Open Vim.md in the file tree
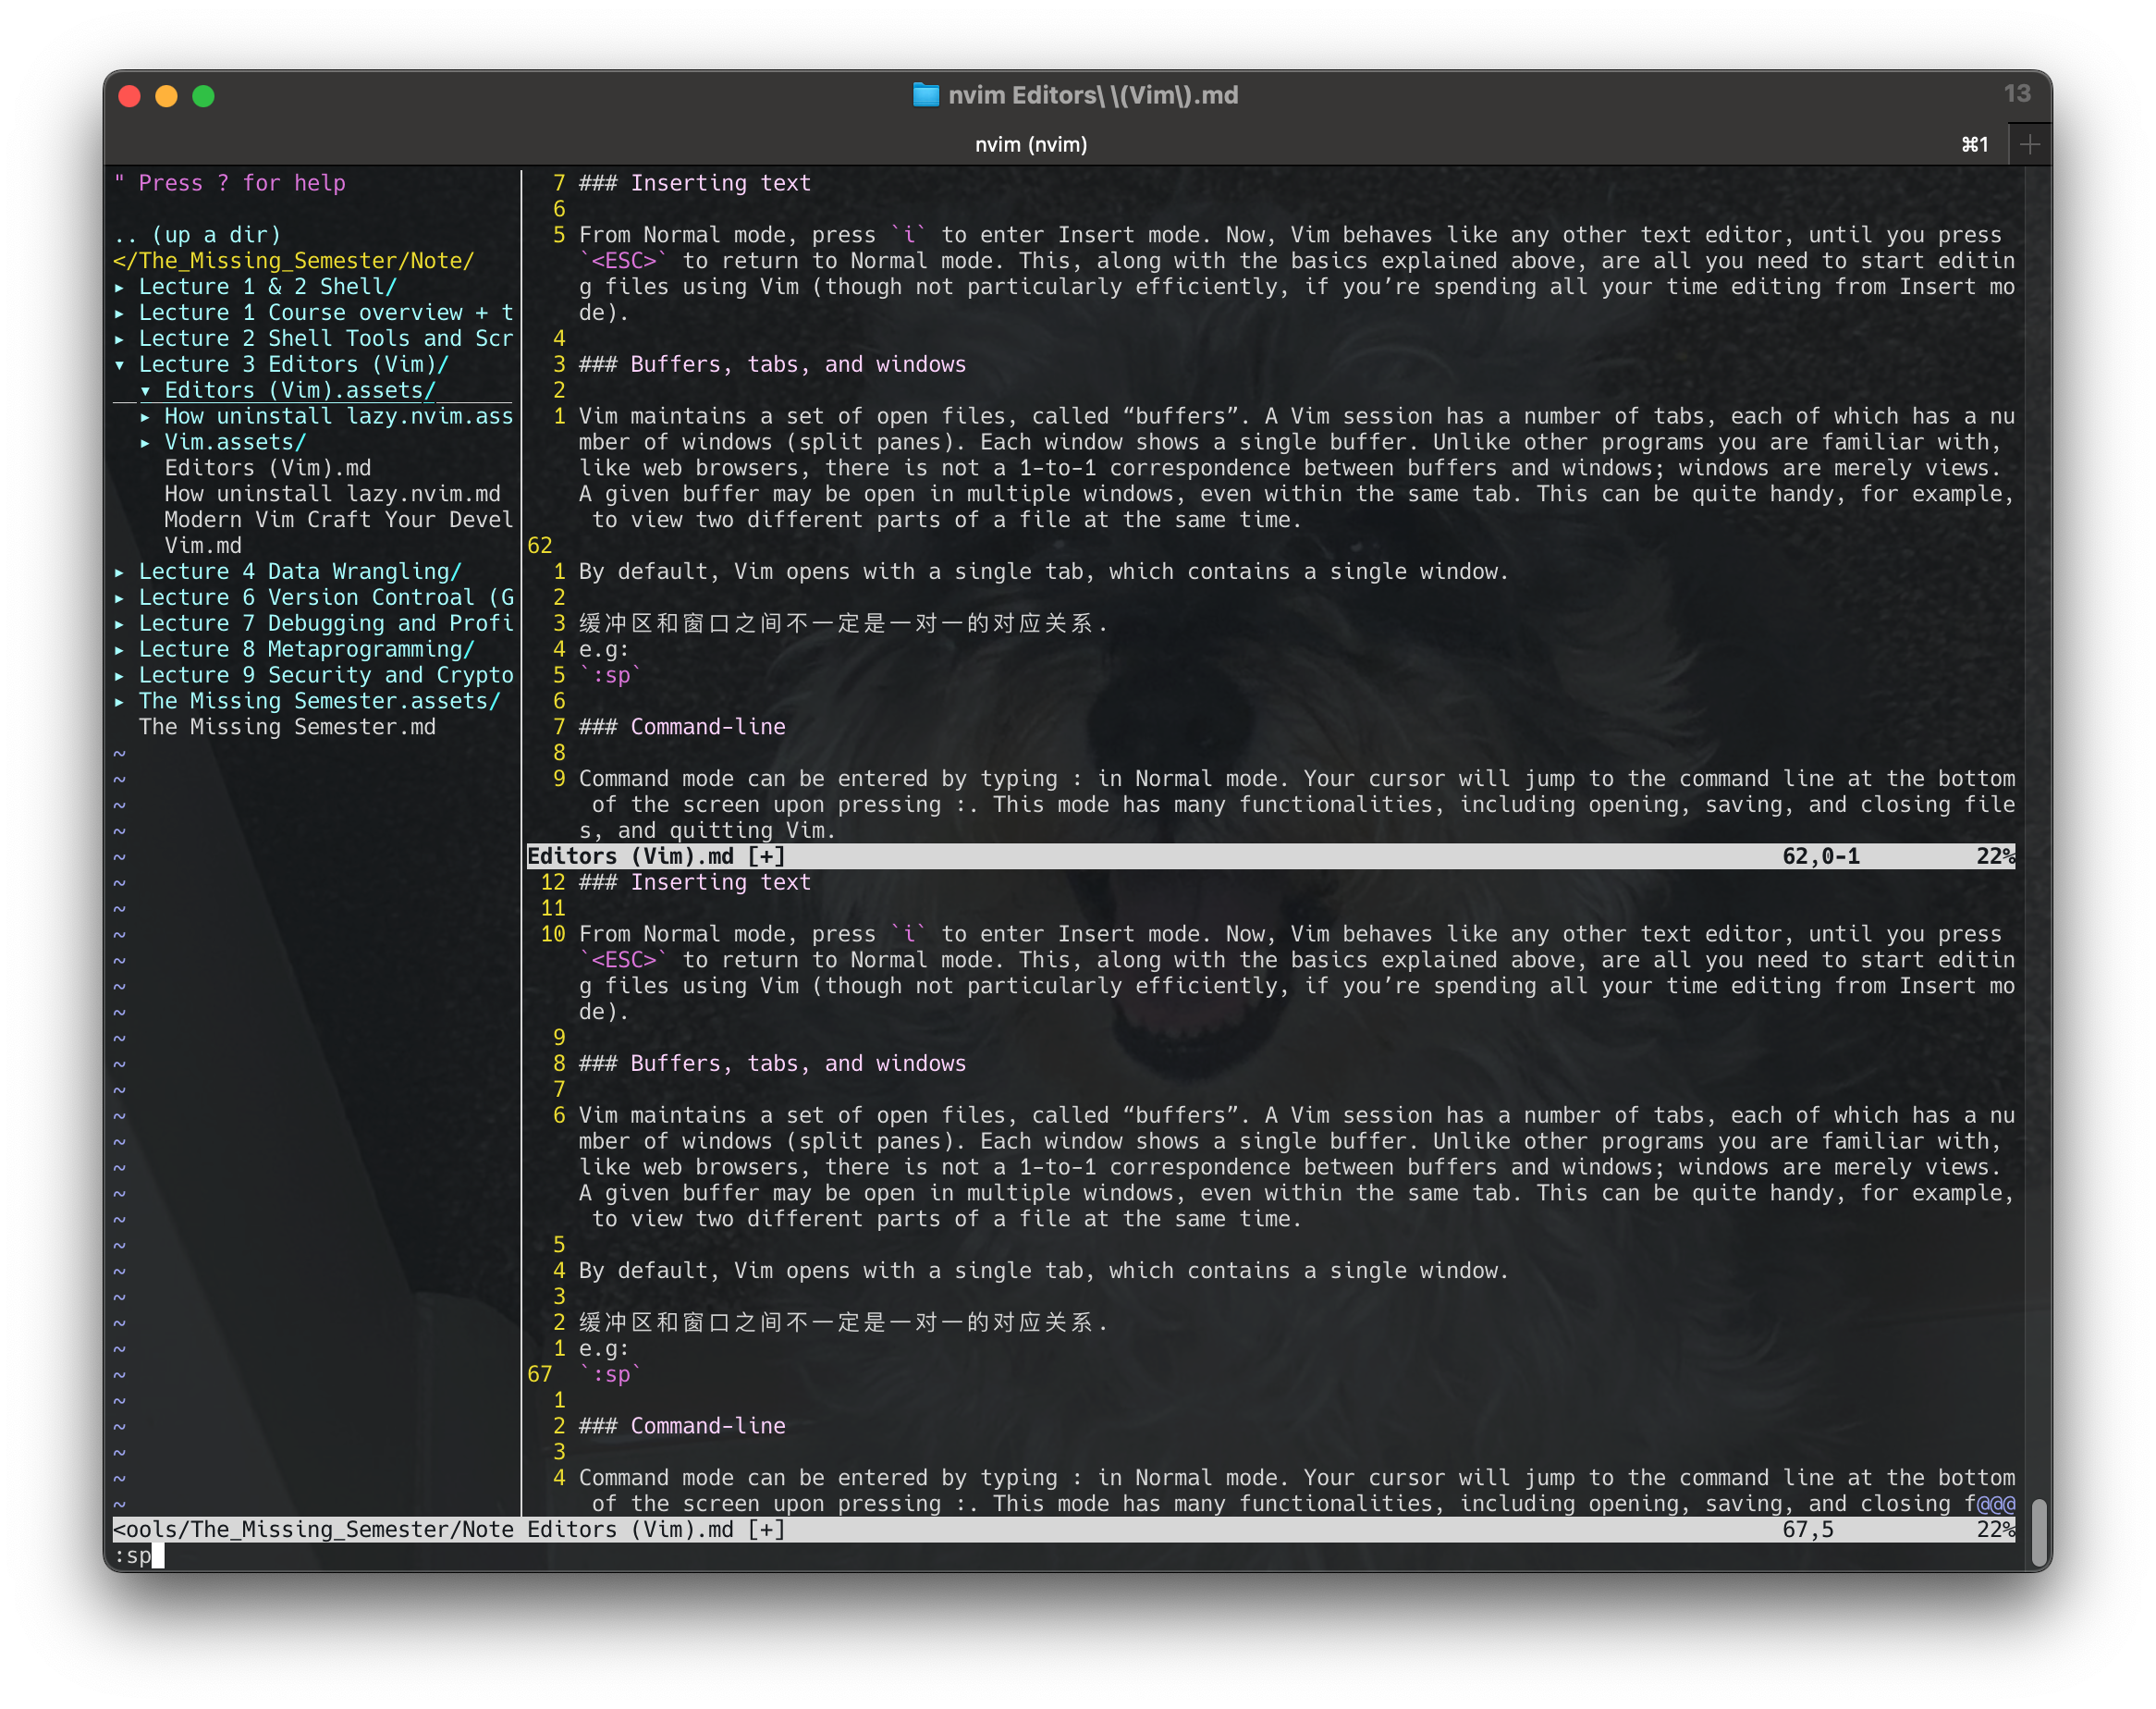 203,546
